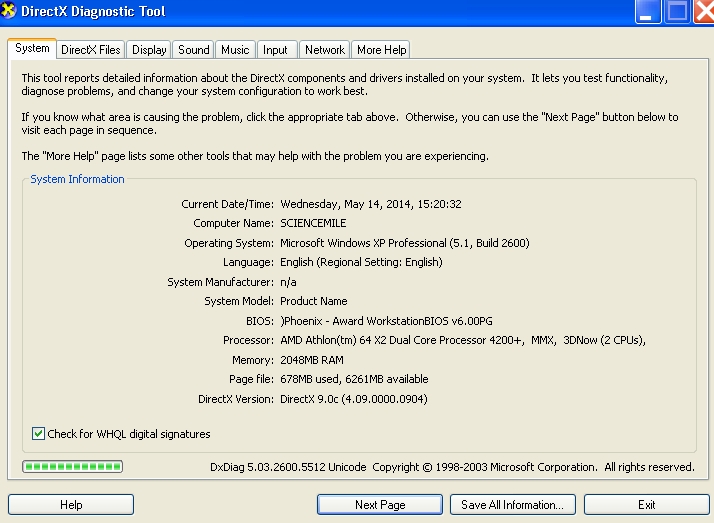This screenshot has width=714, height=523.
Task: Select the Input tab
Action: (275, 50)
